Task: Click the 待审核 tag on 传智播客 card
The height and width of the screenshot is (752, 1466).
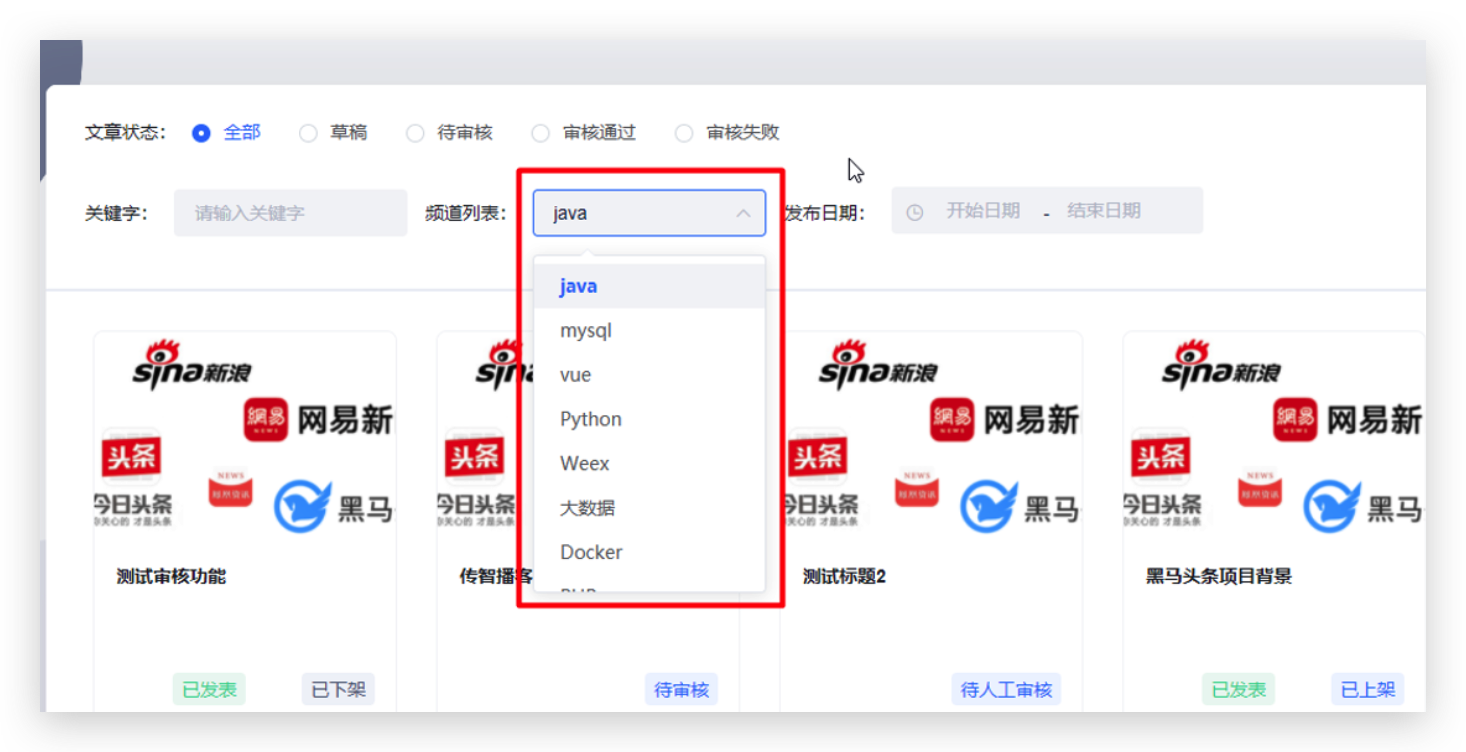Action: 681,689
